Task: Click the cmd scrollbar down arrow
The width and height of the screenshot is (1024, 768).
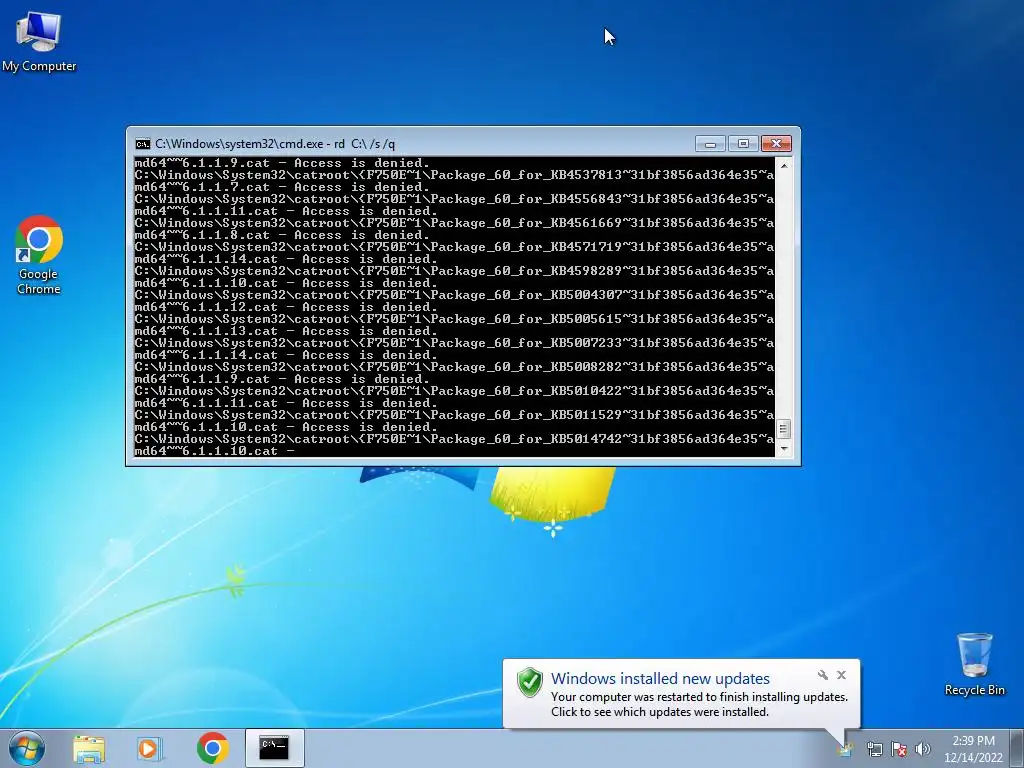Action: (x=784, y=449)
